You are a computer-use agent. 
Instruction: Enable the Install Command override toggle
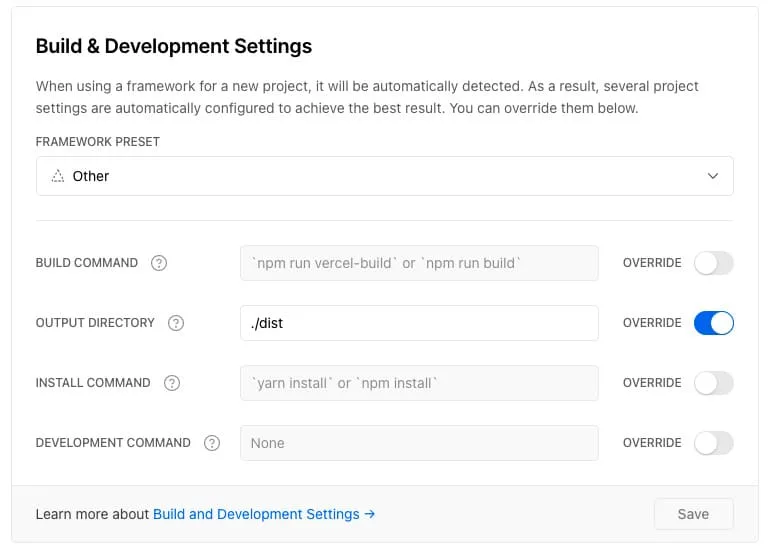point(713,383)
